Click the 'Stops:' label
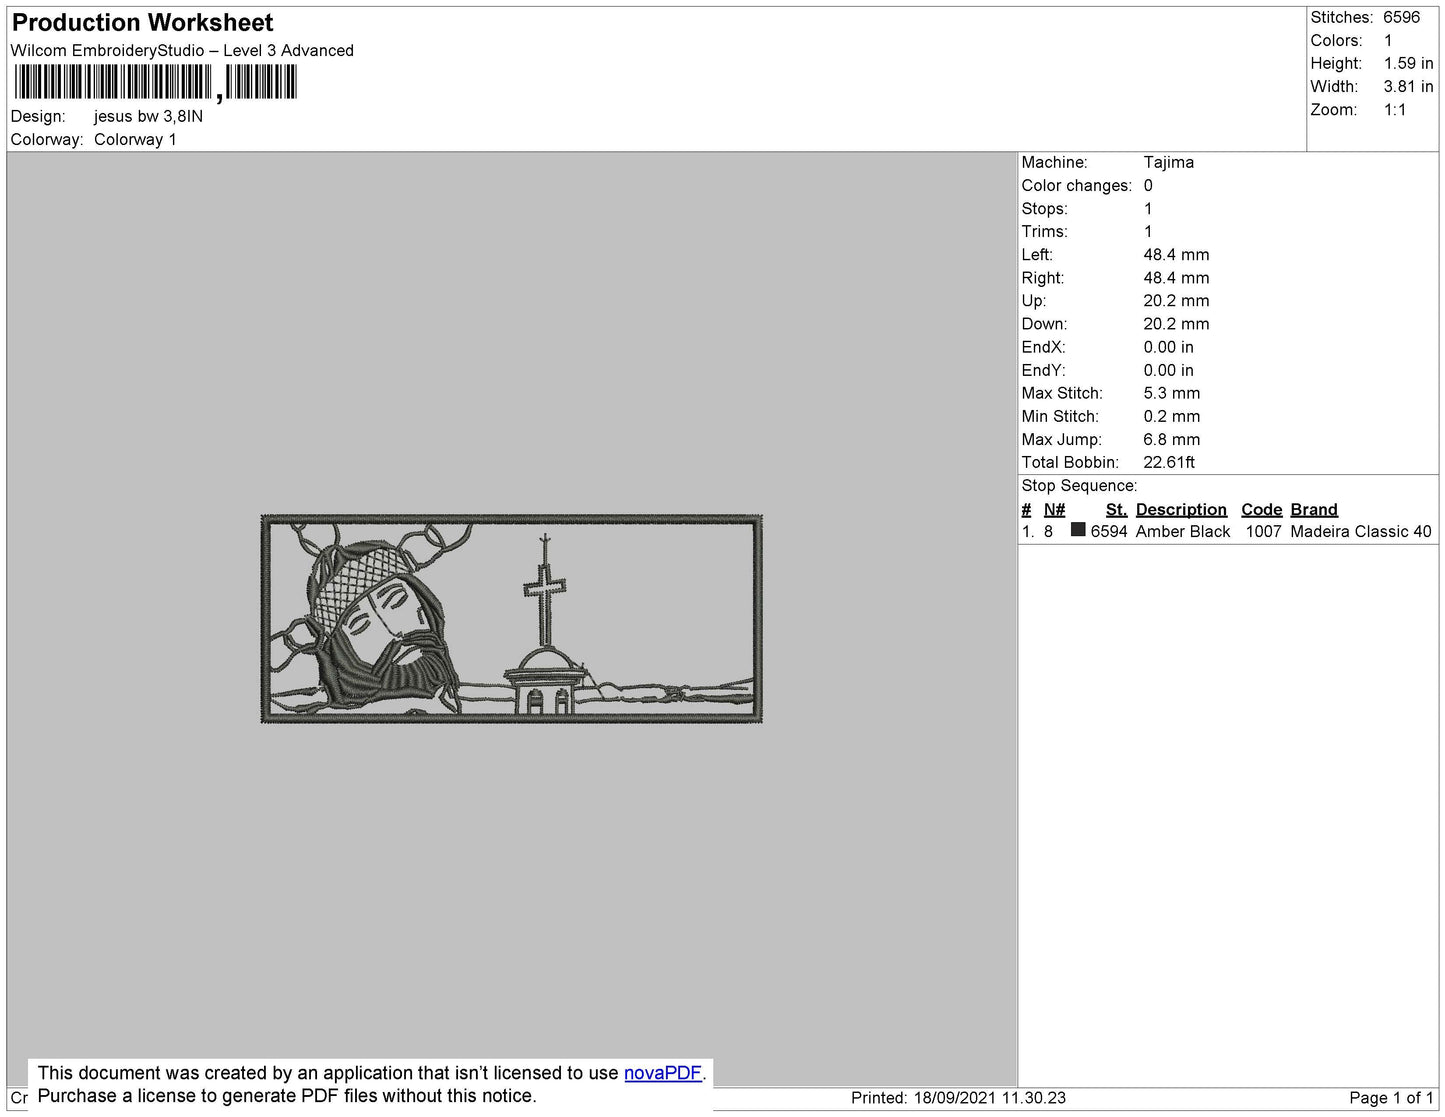This screenshot has height=1117, width=1445. (x=1044, y=209)
